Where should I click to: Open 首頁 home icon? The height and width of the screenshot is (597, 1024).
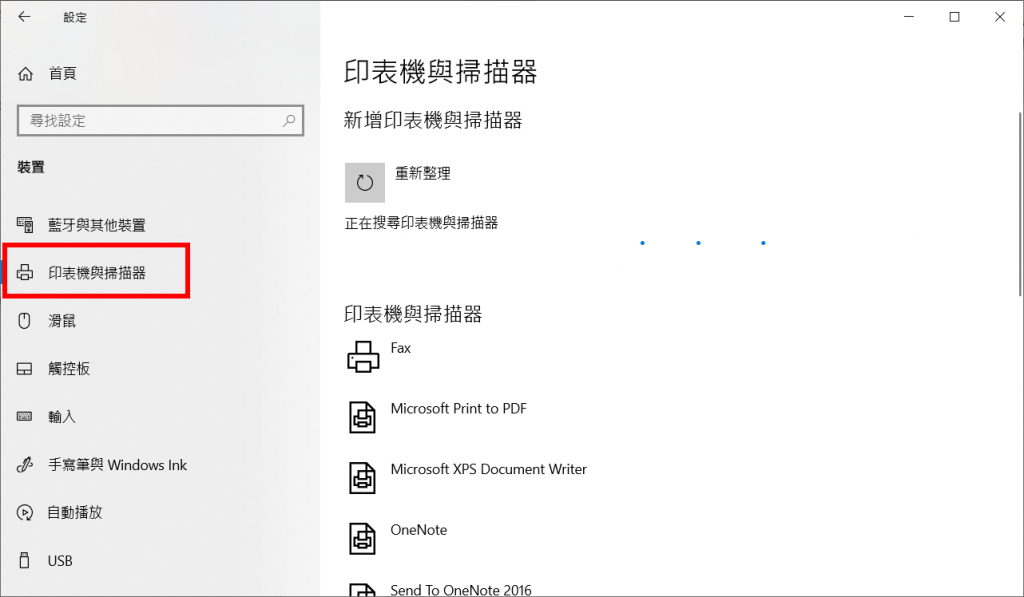coord(25,74)
